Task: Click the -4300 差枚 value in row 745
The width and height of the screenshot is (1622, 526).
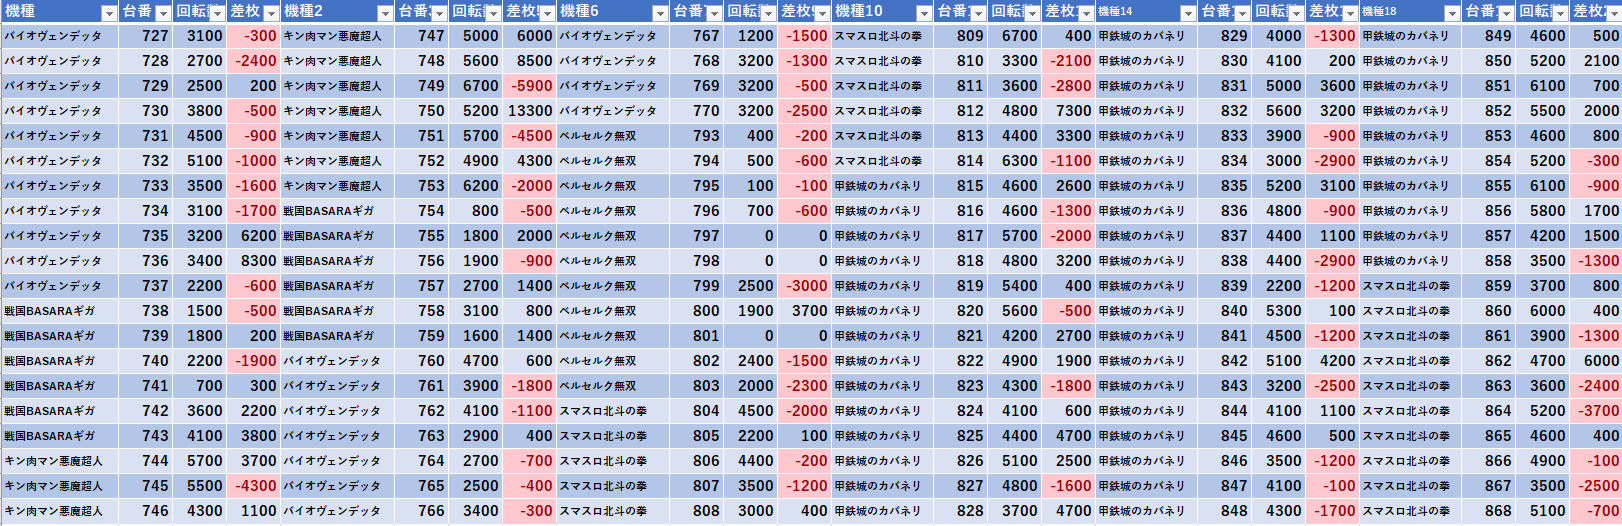Action: click(254, 486)
